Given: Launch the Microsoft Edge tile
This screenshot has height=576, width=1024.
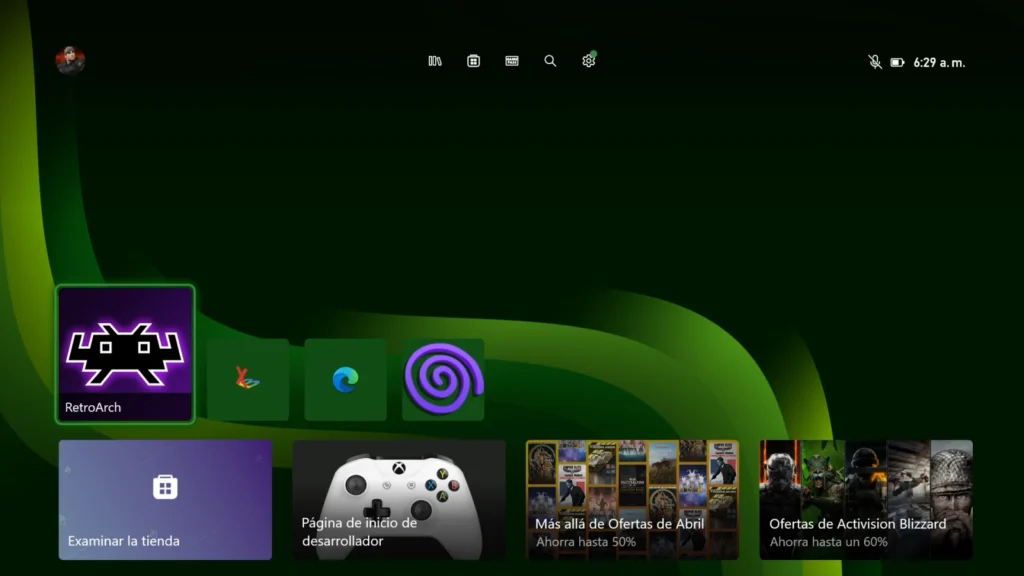Looking at the screenshot, I should tap(345, 379).
